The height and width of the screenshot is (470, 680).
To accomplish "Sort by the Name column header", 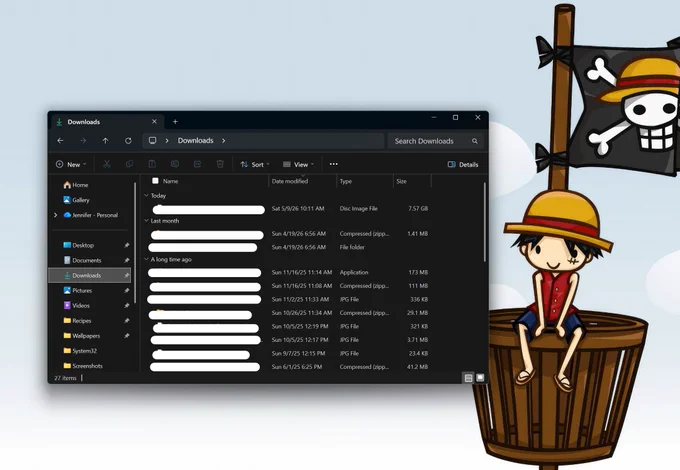I will (x=170, y=181).
